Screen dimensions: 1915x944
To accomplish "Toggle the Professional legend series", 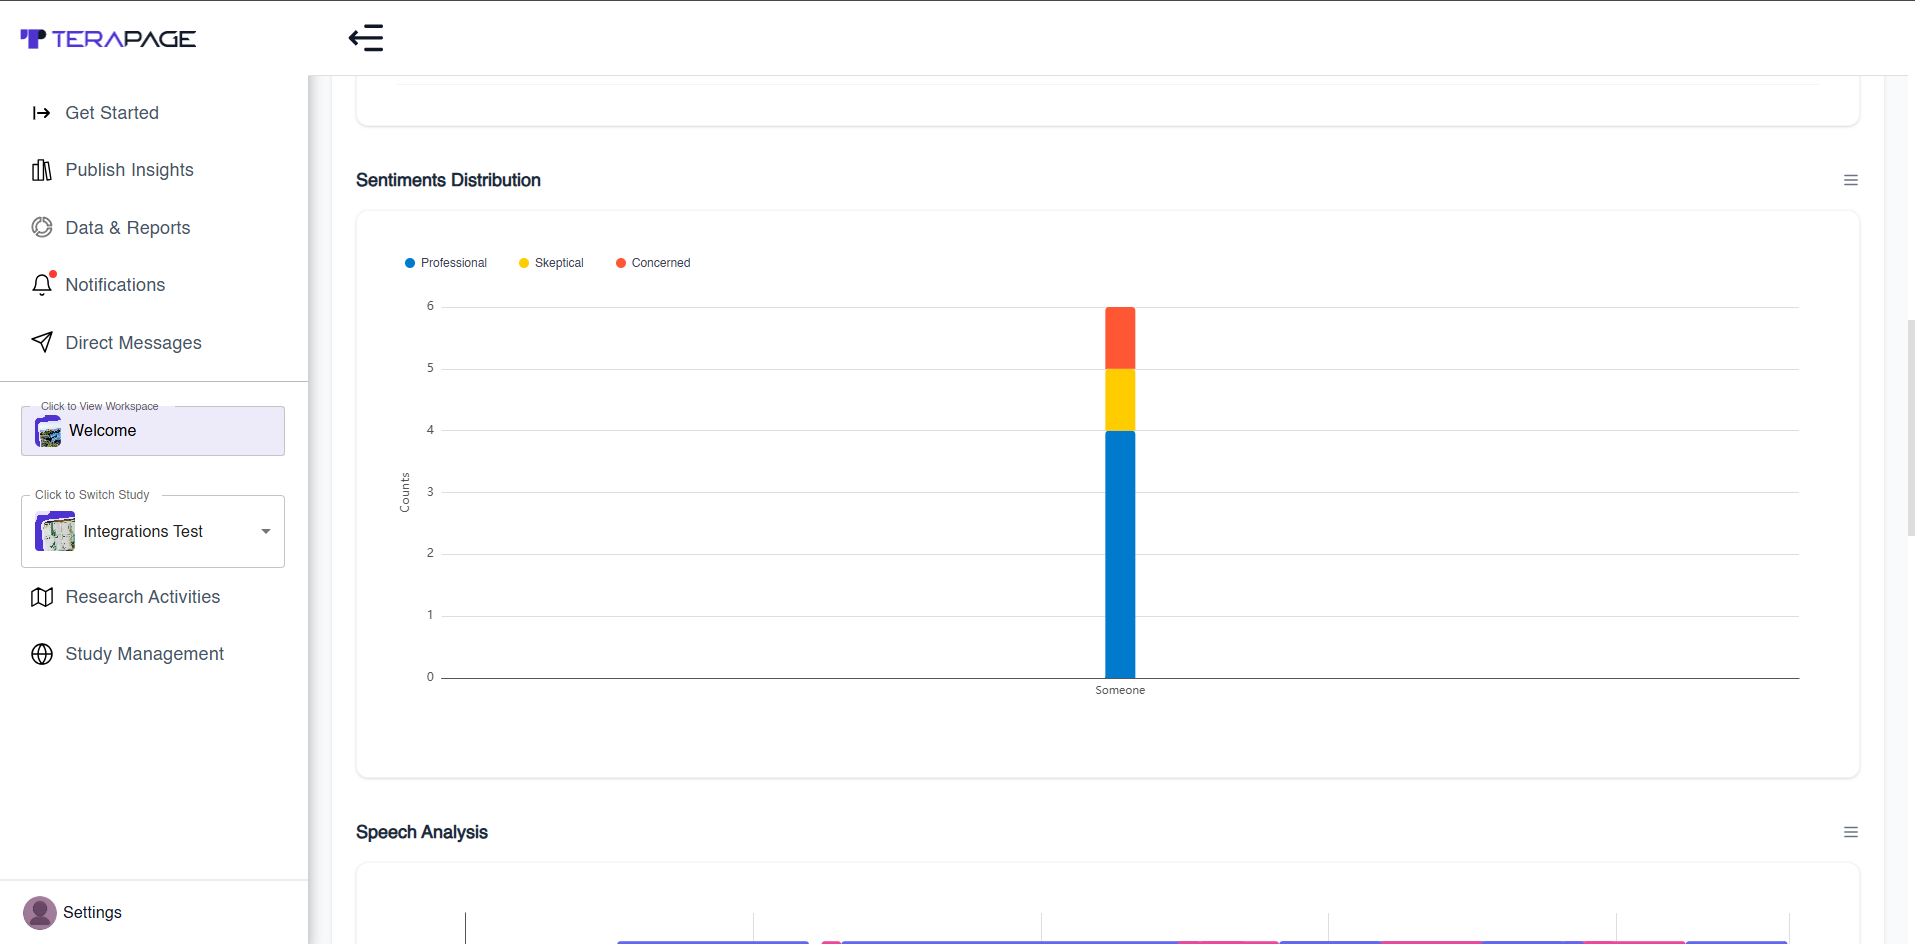I will point(446,263).
